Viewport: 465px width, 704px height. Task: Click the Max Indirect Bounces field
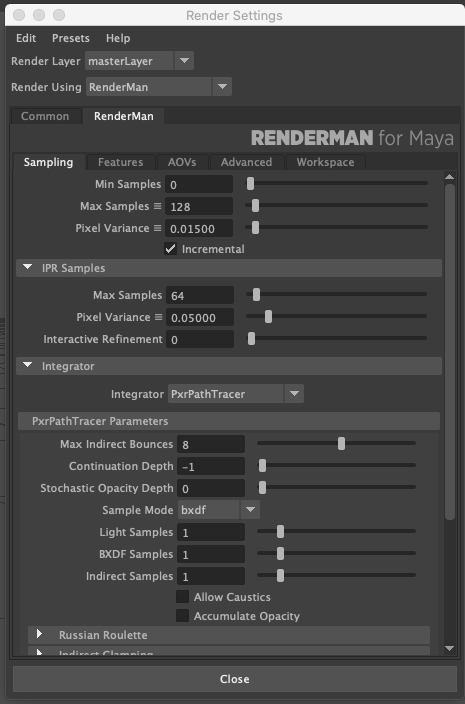[211, 444]
